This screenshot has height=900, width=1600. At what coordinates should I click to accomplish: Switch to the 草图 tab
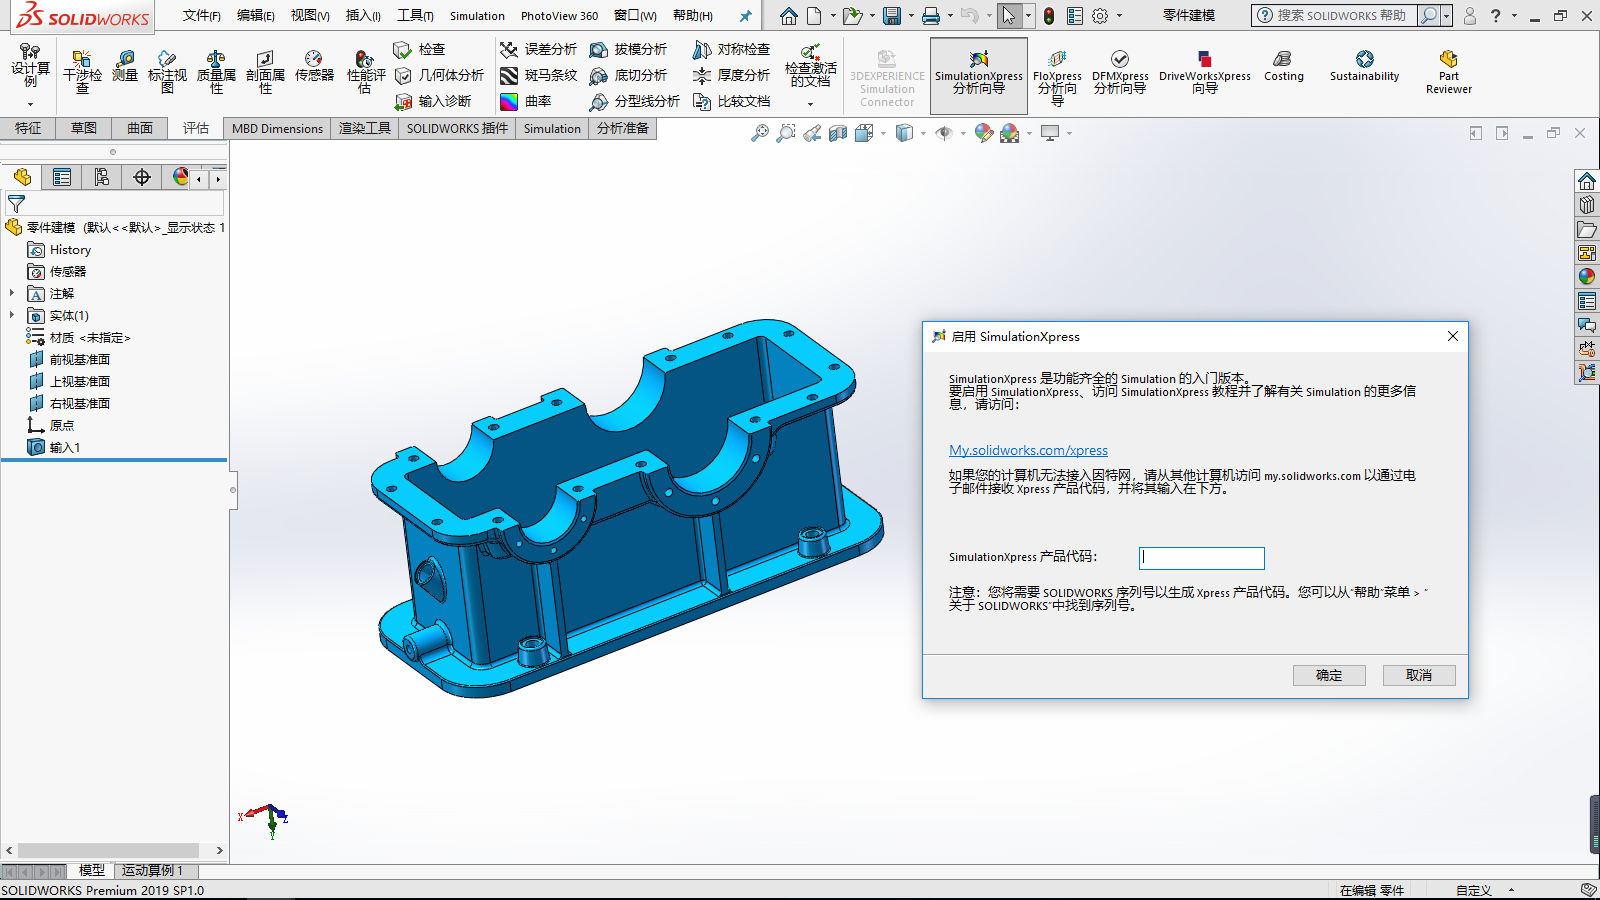84,128
